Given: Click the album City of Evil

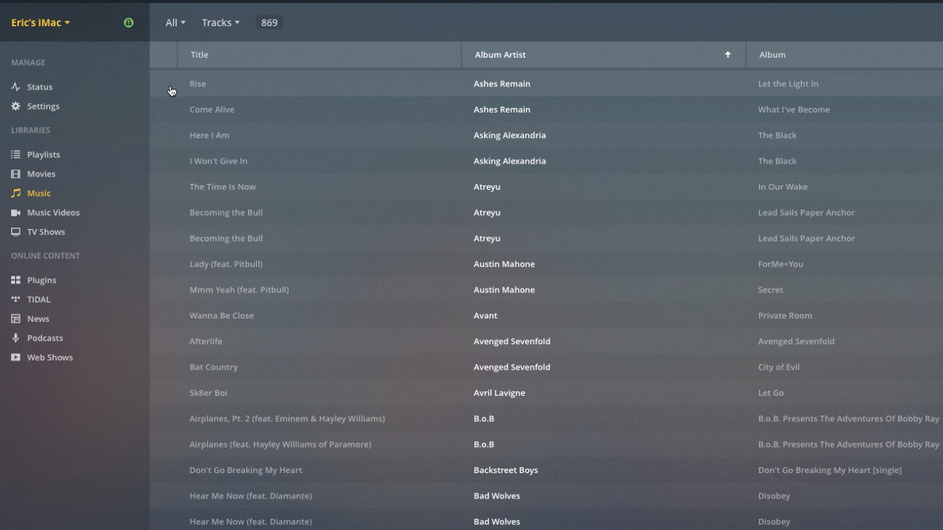Looking at the screenshot, I should point(779,367).
